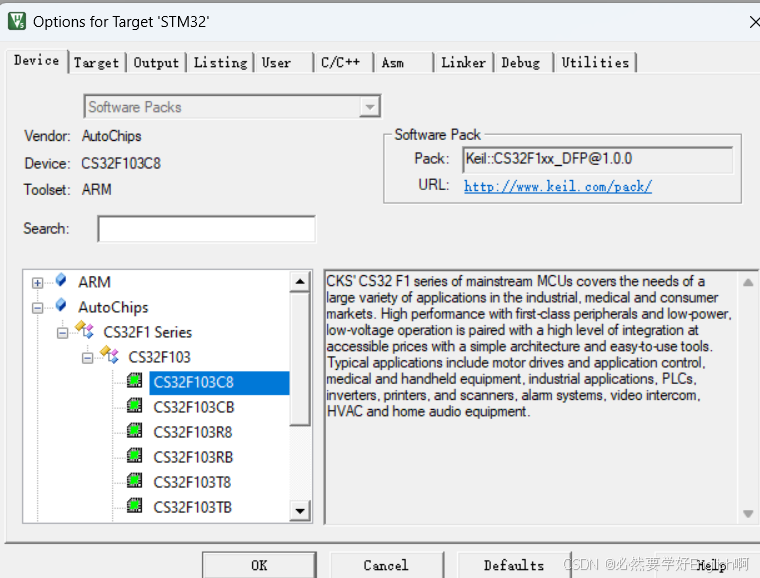This screenshot has height=578, width=760.
Task: Open the Software Packs dropdown
Action: 370,107
